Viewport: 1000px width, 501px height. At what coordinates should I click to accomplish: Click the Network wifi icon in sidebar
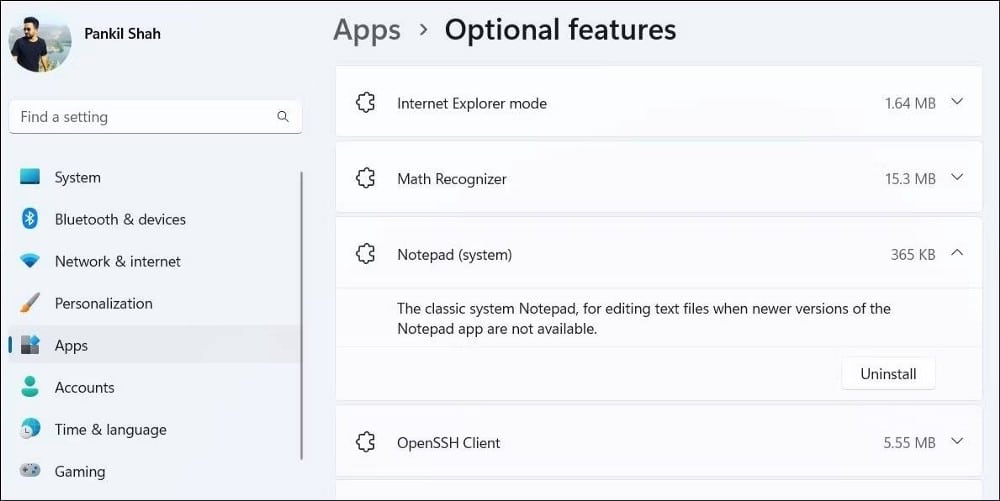point(30,261)
